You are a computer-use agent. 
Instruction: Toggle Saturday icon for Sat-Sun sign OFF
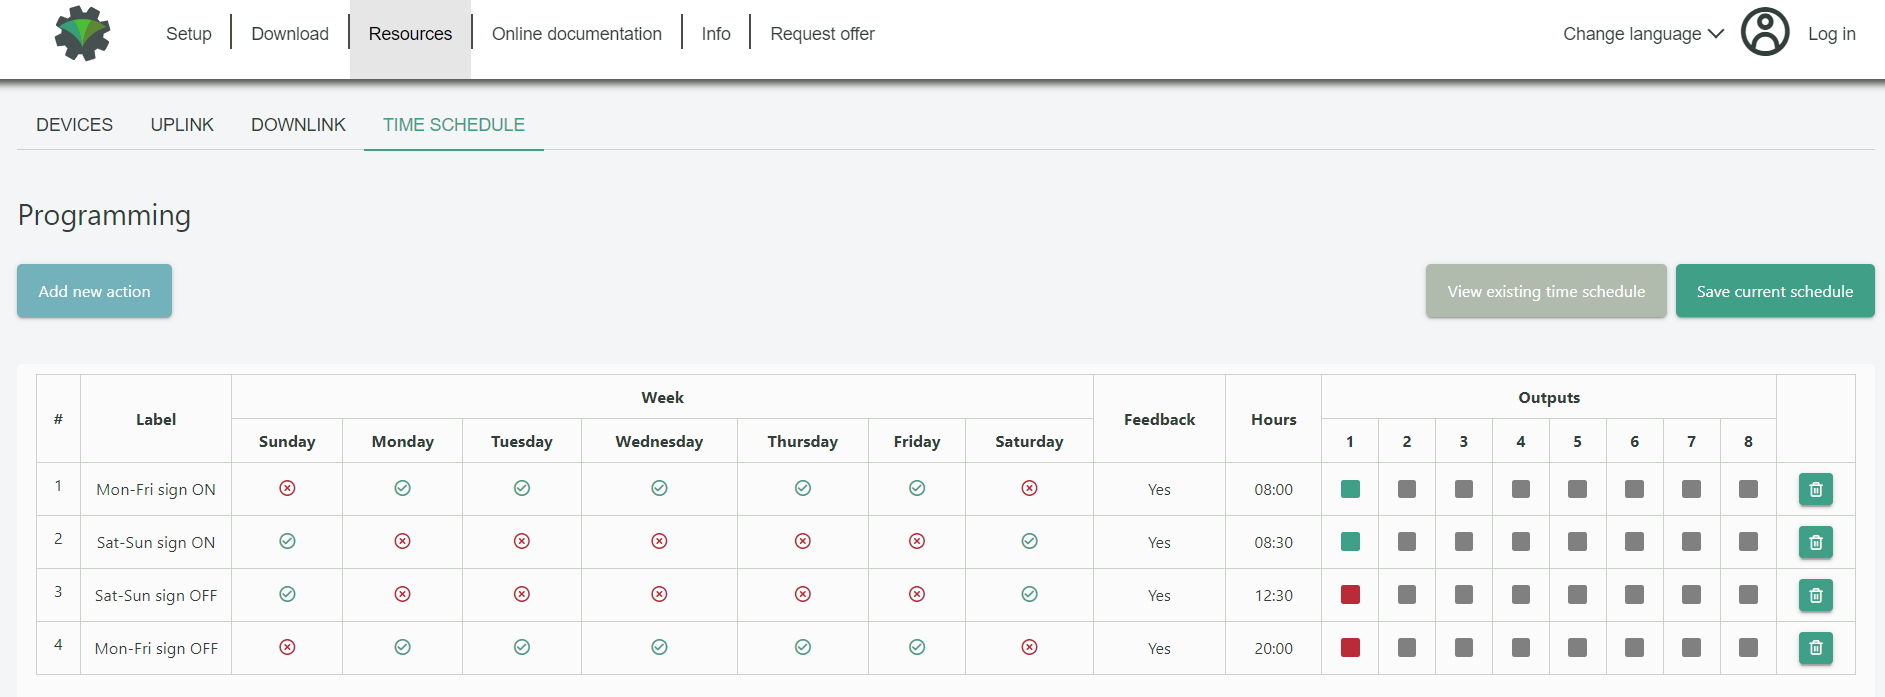pos(1029,595)
